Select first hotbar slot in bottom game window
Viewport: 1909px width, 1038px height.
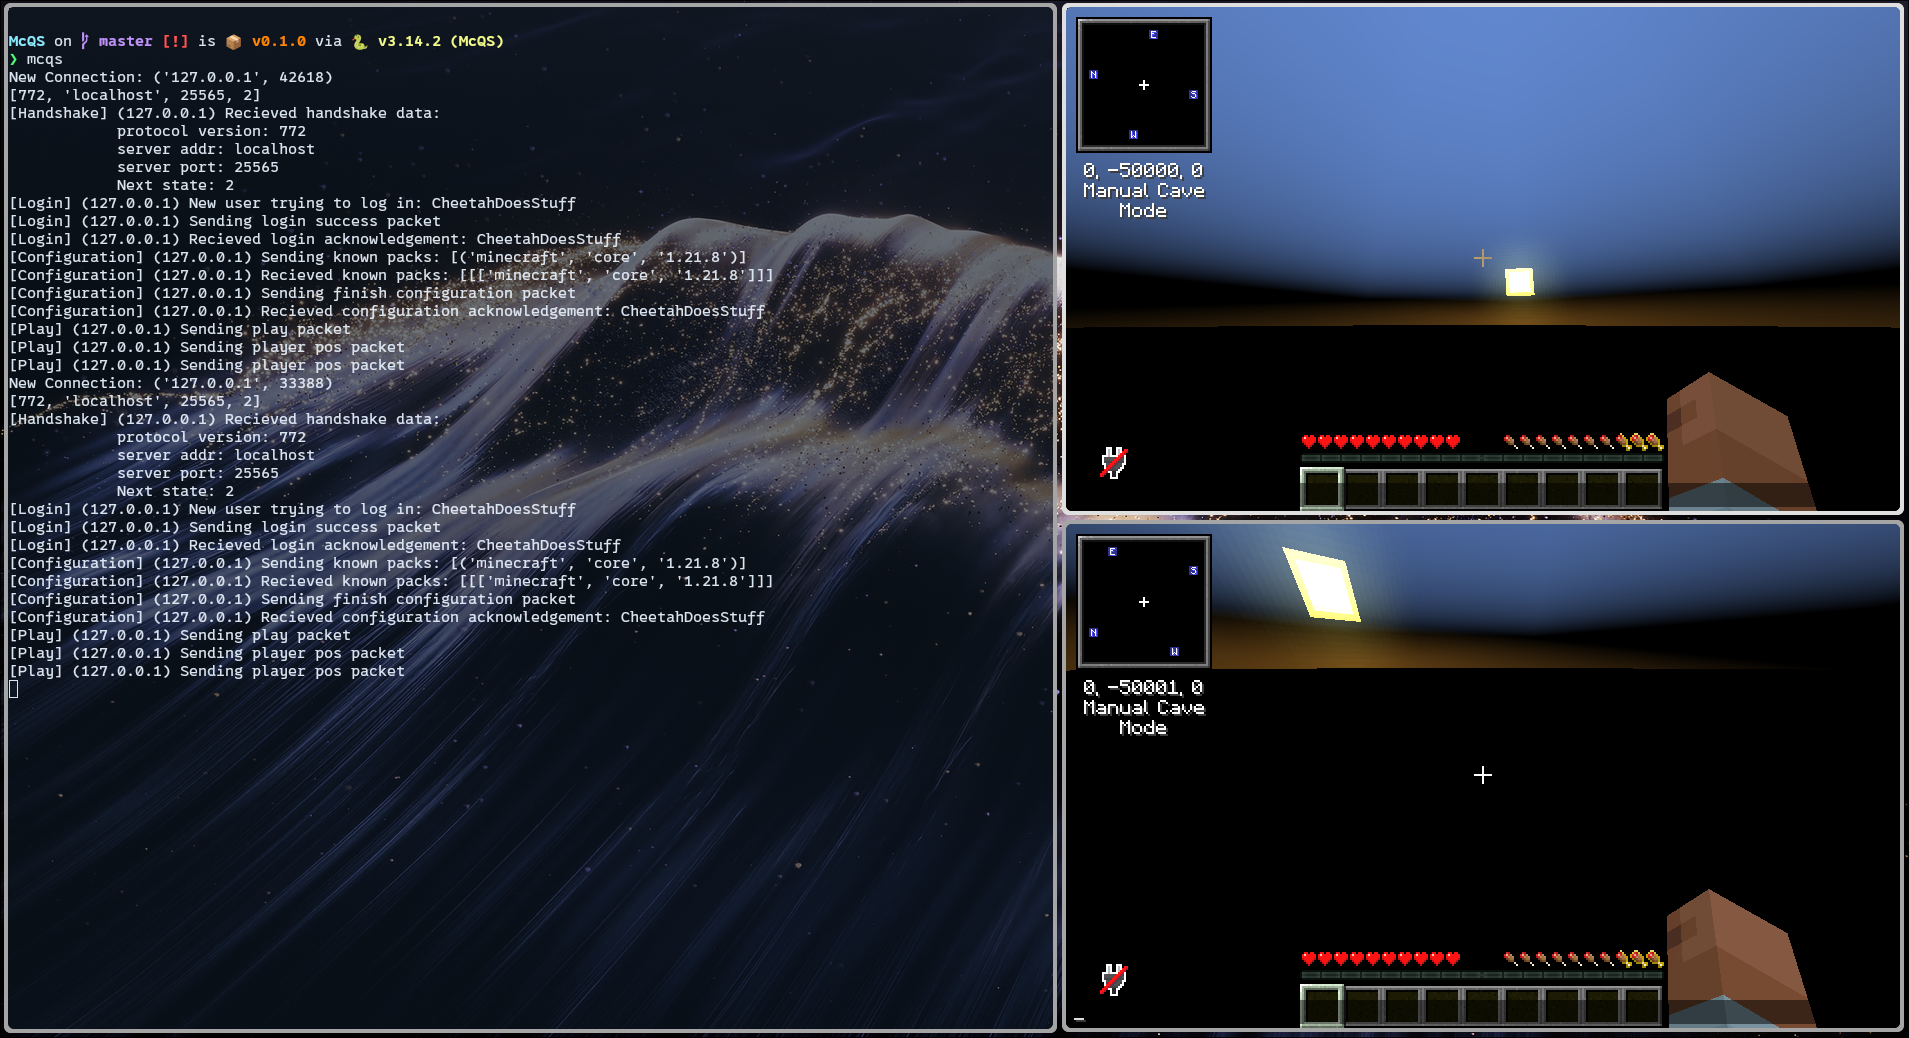point(1321,1006)
